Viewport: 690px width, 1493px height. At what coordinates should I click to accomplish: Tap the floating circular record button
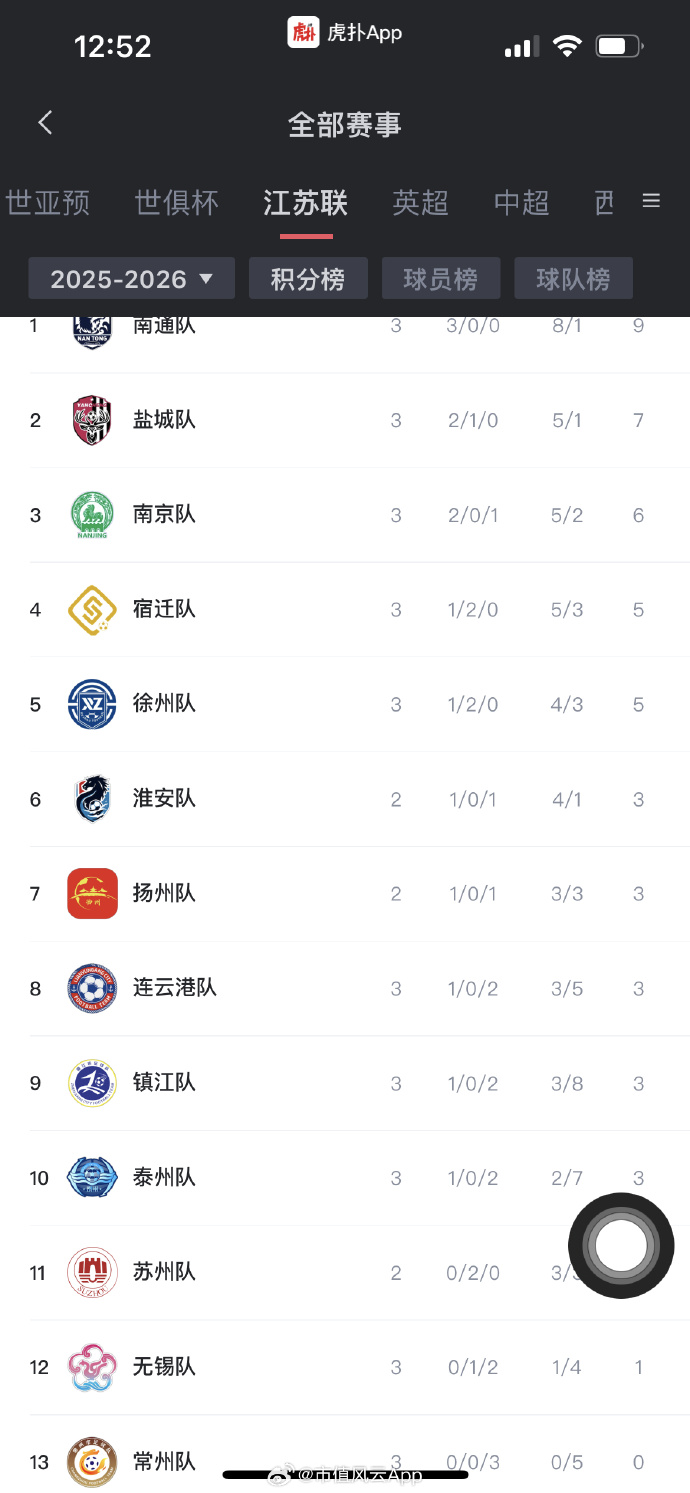coord(621,1245)
